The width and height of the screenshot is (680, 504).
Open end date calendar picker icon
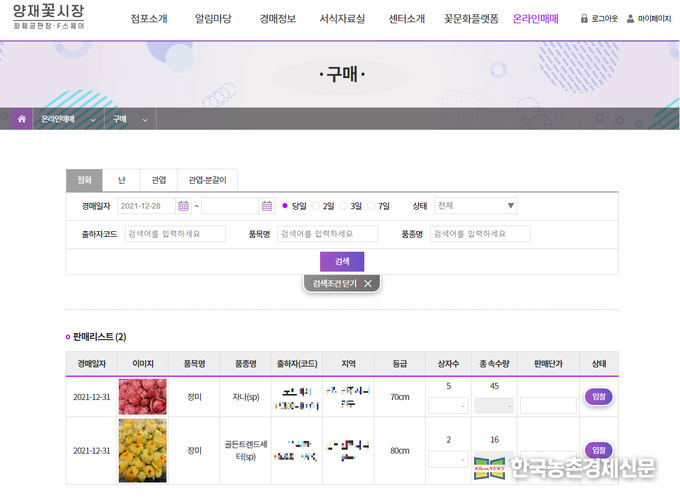point(267,206)
